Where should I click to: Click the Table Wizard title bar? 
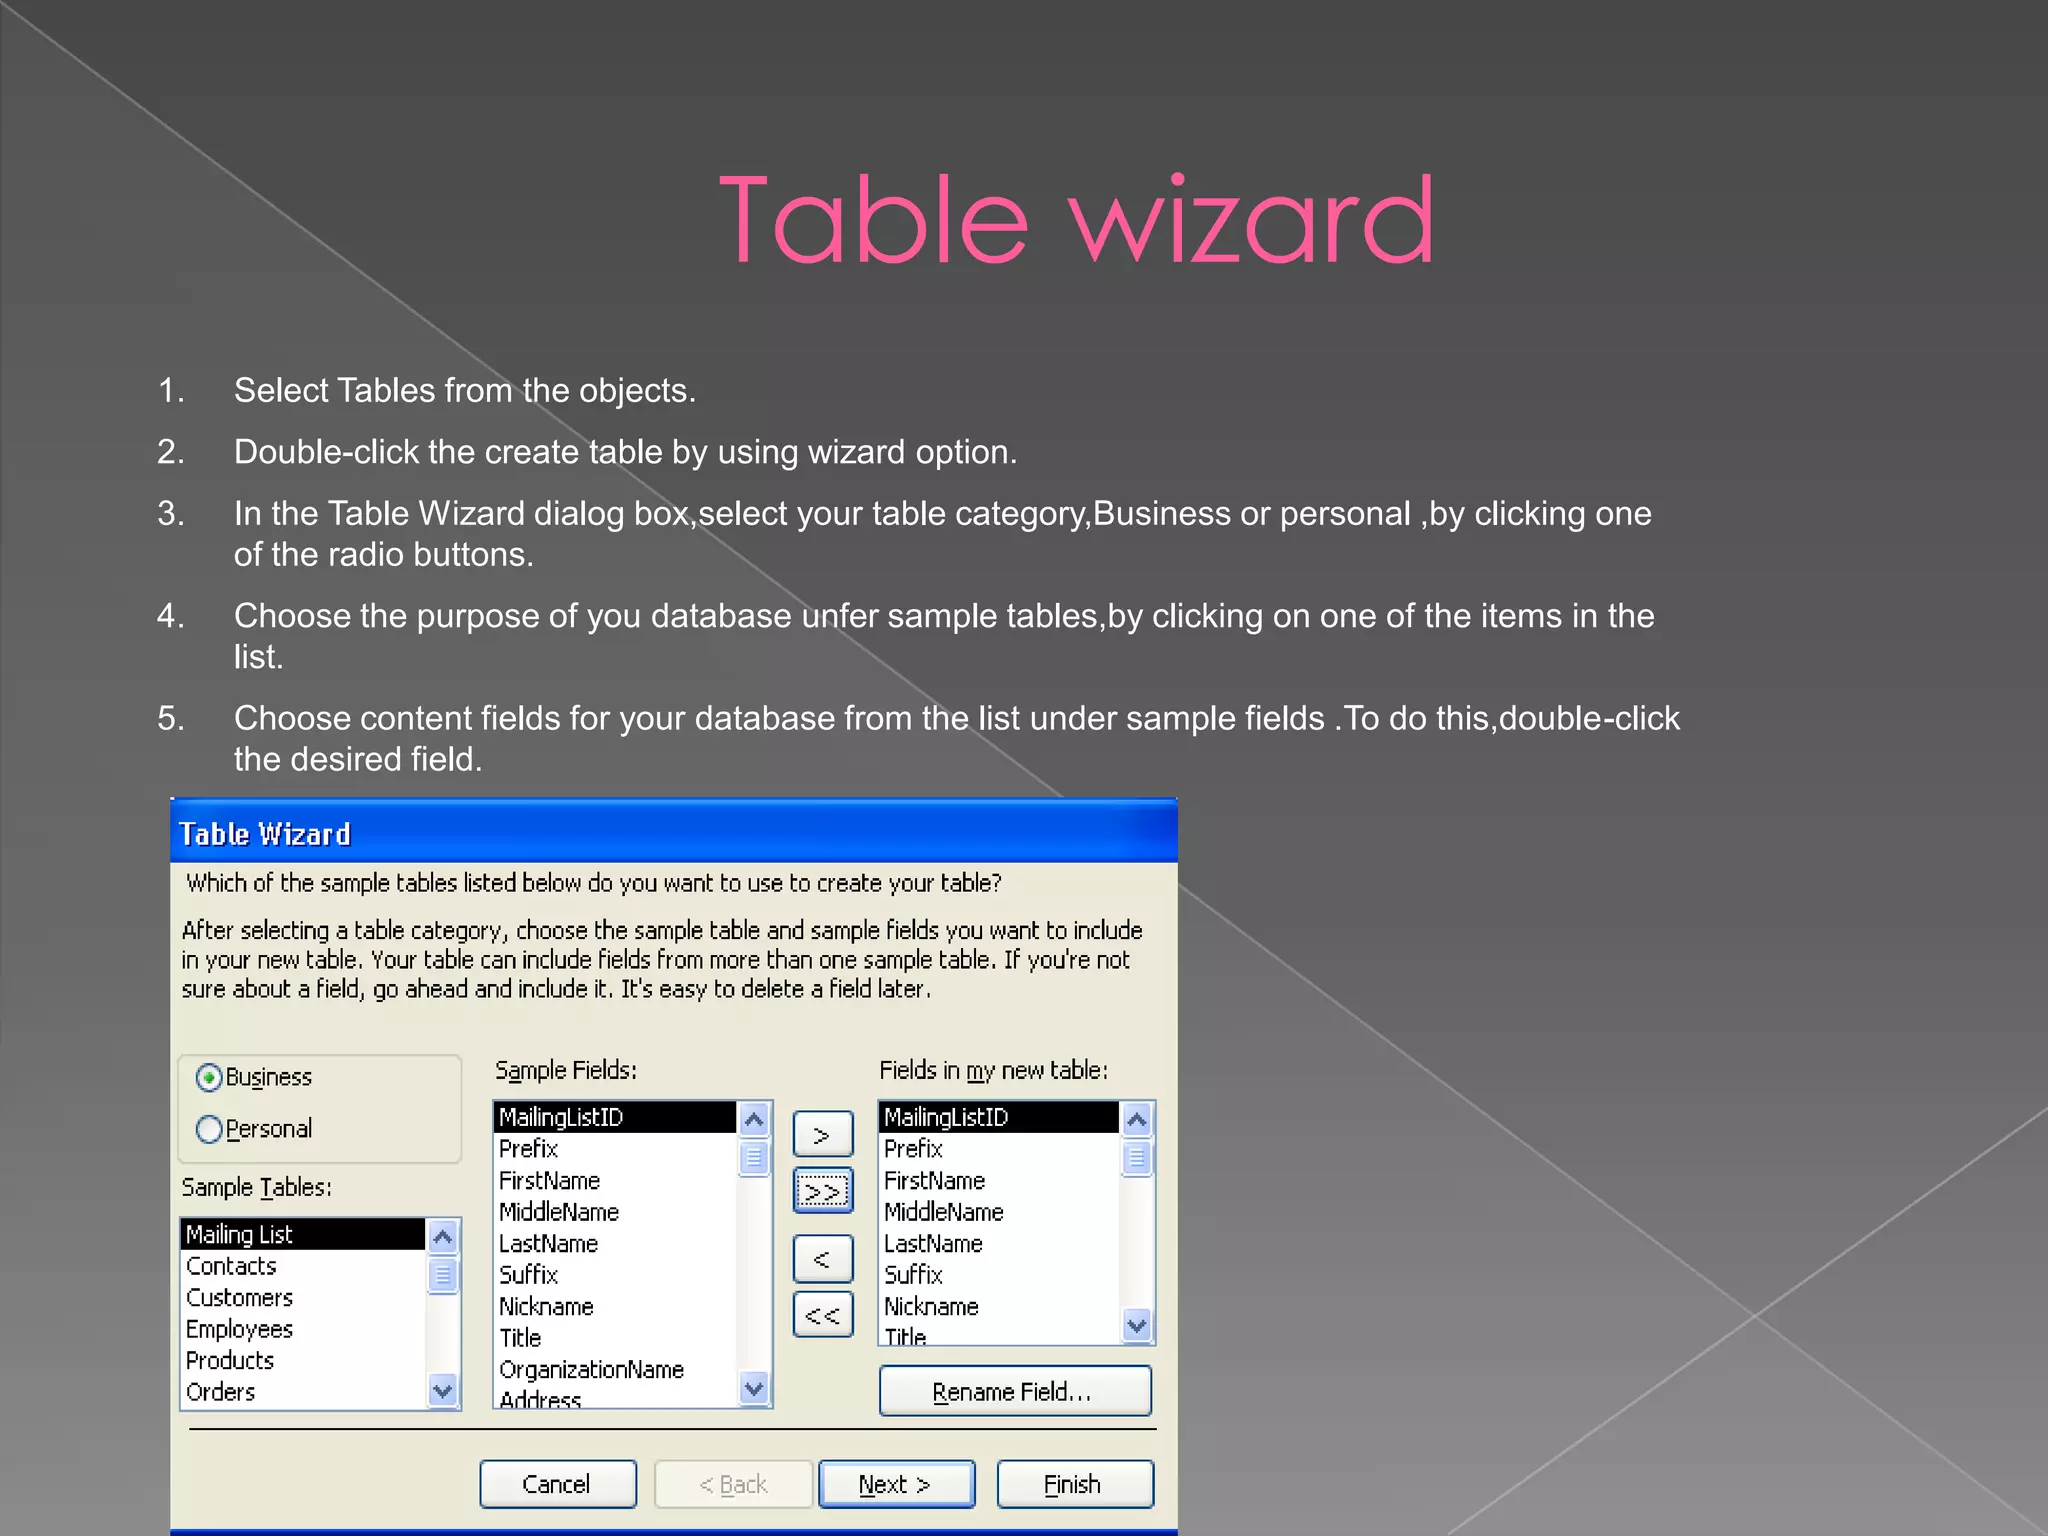point(674,833)
